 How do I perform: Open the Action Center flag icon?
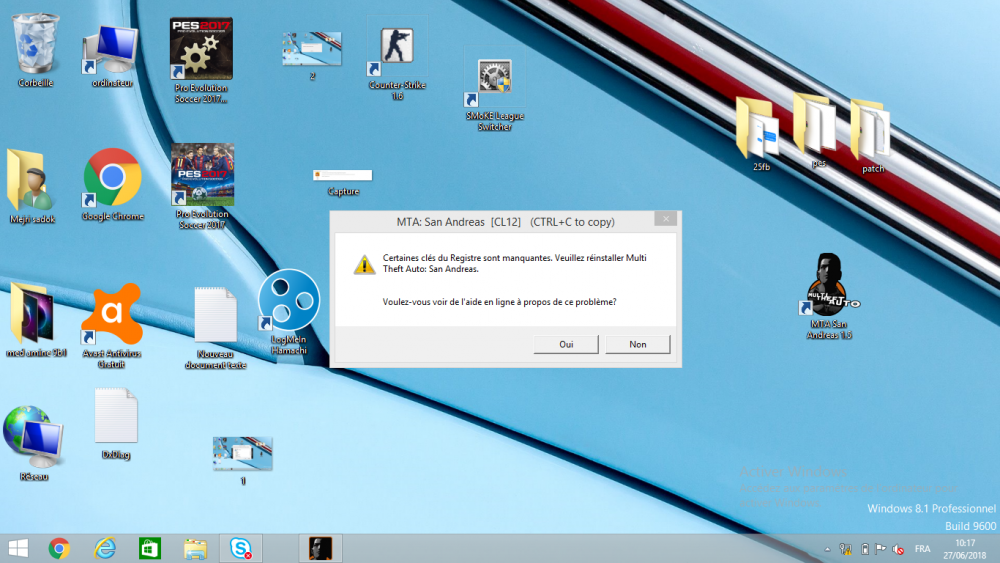click(880, 549)
